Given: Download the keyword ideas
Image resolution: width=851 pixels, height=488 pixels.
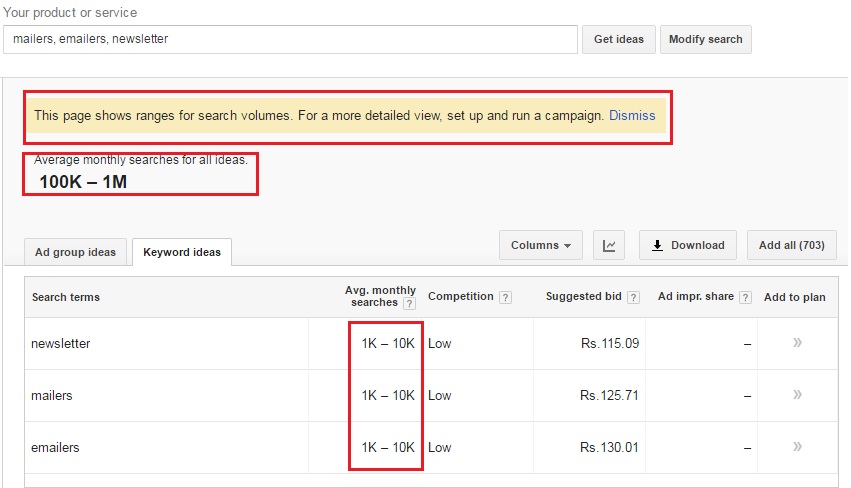Looking at the screenshot, I should tap(688, 245).
